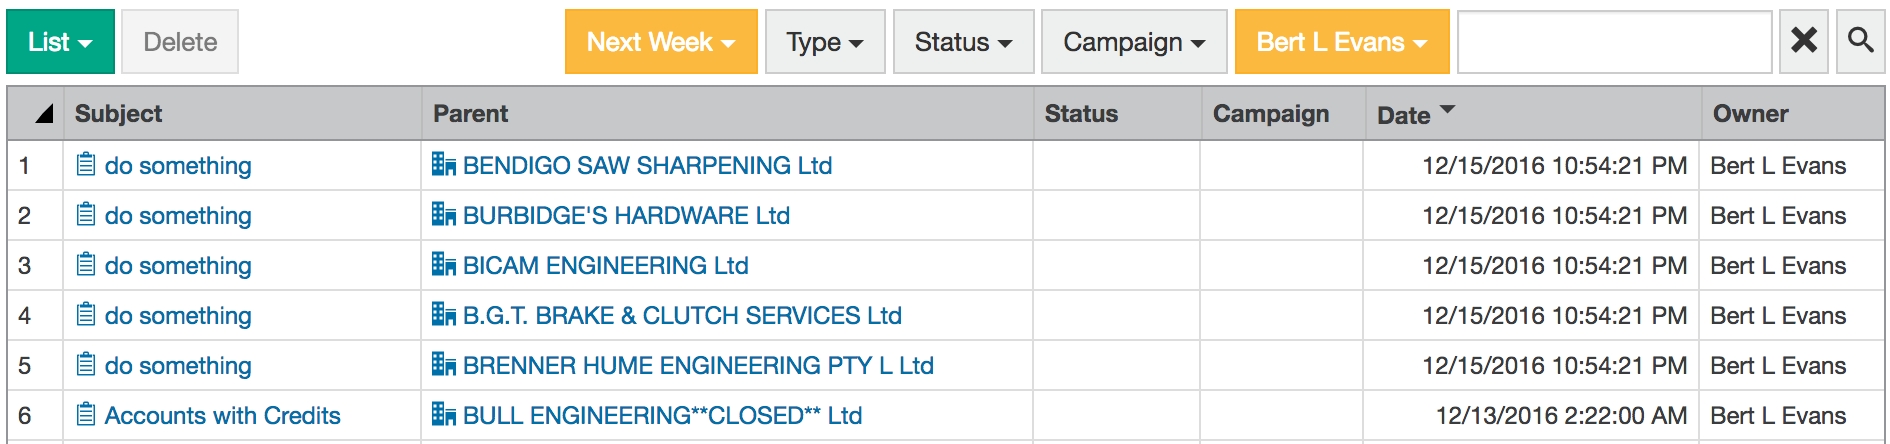Open the Type filter dropdown
Screen dimensions: 1890x444
[824, 42]
